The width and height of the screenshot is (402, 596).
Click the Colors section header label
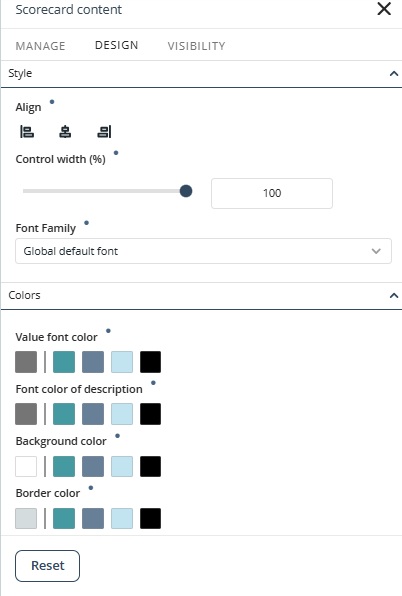coord(24,295)
